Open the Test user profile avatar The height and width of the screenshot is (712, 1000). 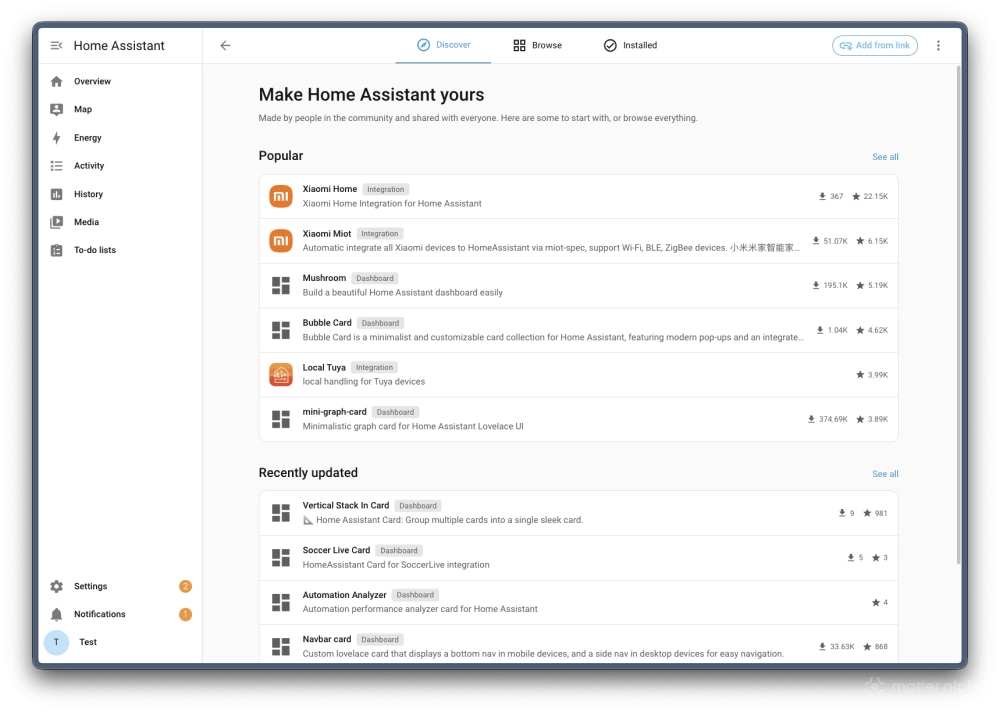tap(56, 642)
